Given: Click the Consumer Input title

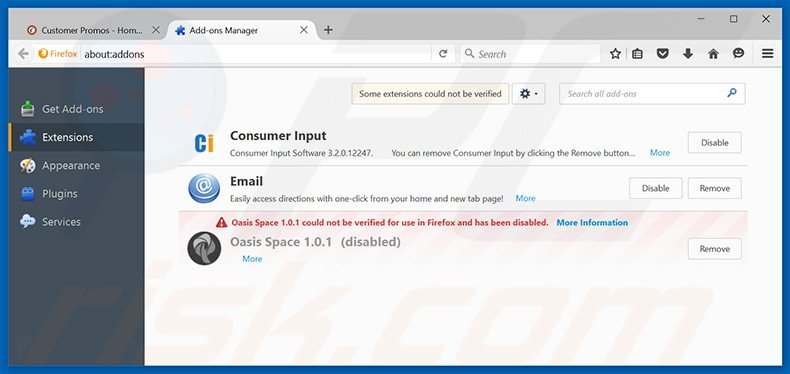Looking at the screenshot, I should click(278, 136).
